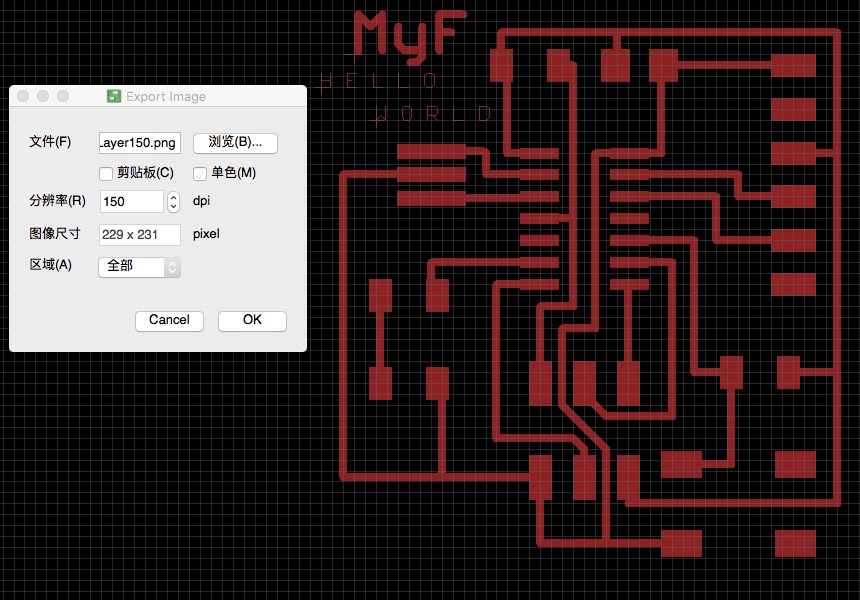The height and width of the screenshot is (600, 860).
Task: Click the WORLD text on the board
Action: point(433,114)
